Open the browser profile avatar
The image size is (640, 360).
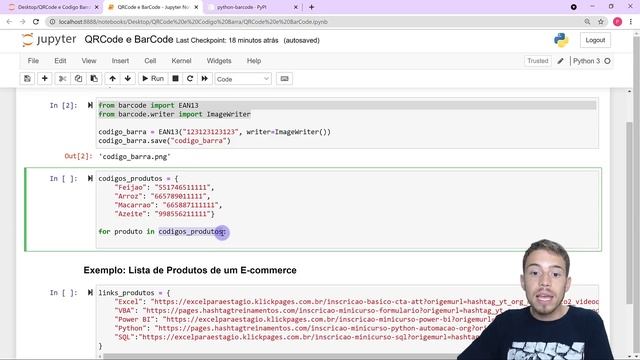[617, 22]
